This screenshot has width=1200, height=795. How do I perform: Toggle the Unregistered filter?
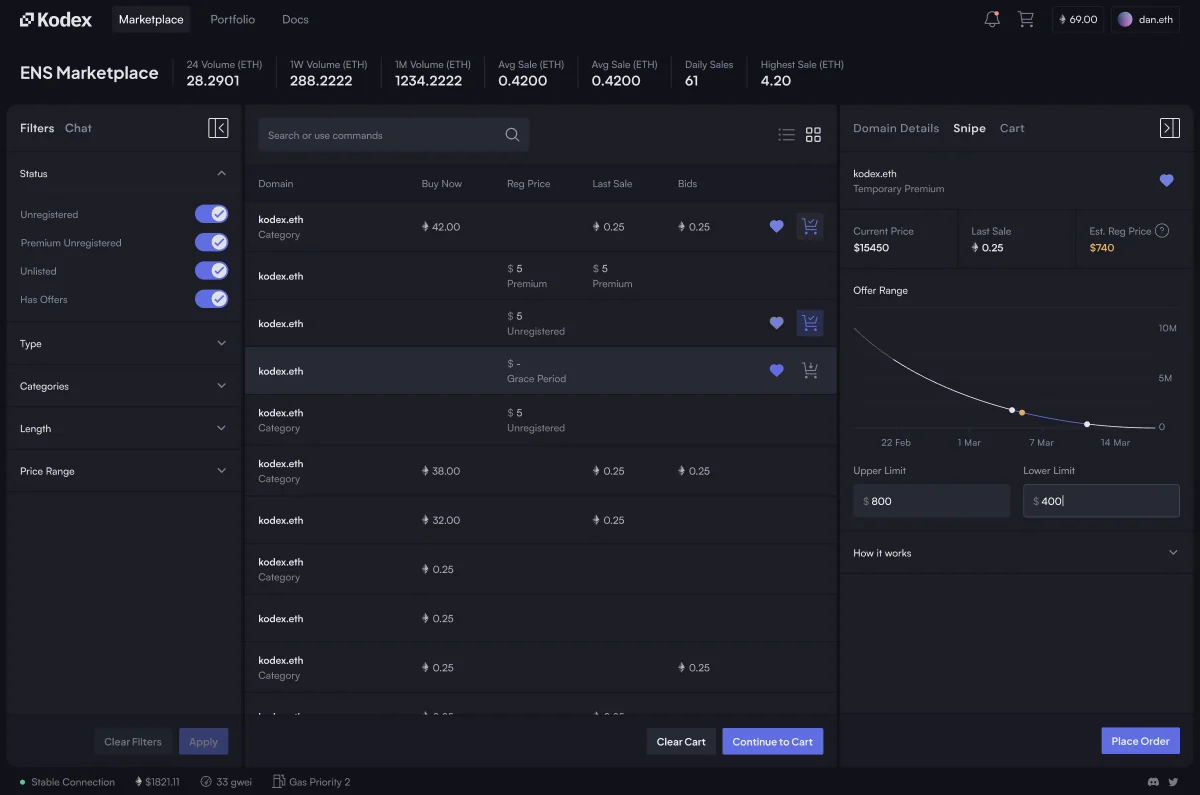(211, 214)
